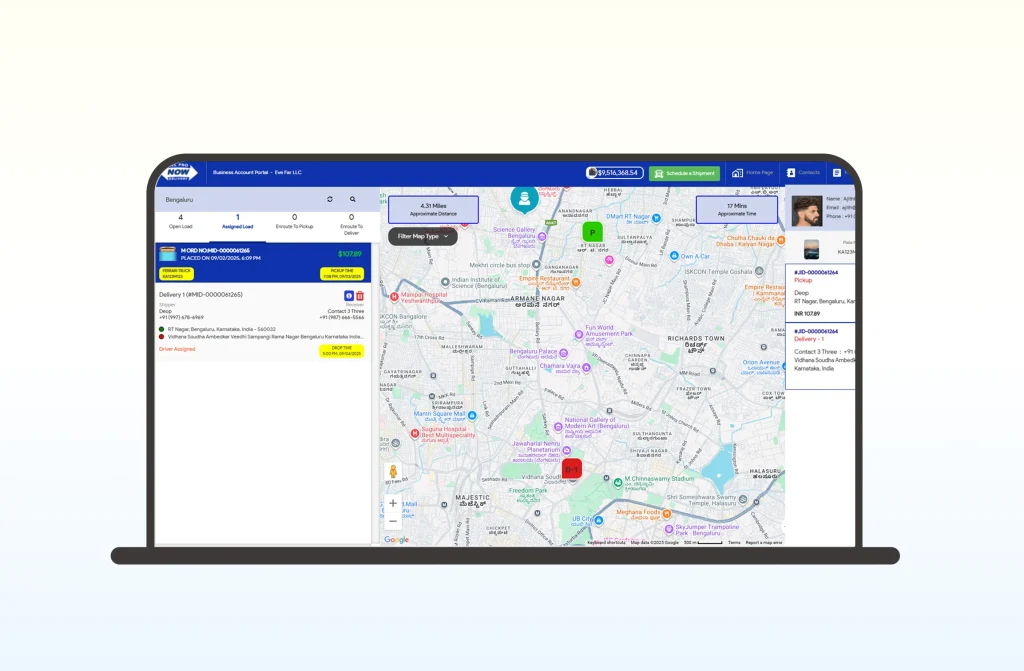Viewport: 1024px width, 671px height.
Task: Zoom in the map with plus button
Action: [393, 504]
